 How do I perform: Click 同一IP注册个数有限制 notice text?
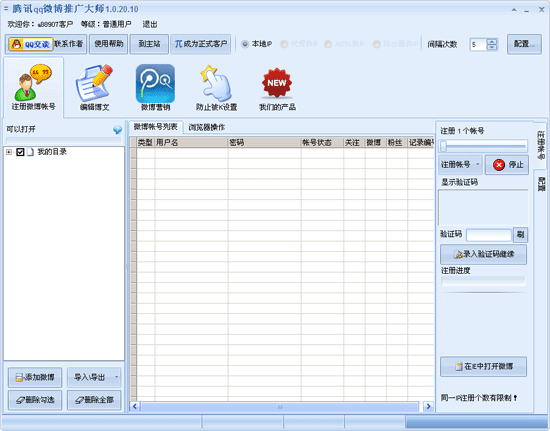pyautogui.click(x=479, y=398)
